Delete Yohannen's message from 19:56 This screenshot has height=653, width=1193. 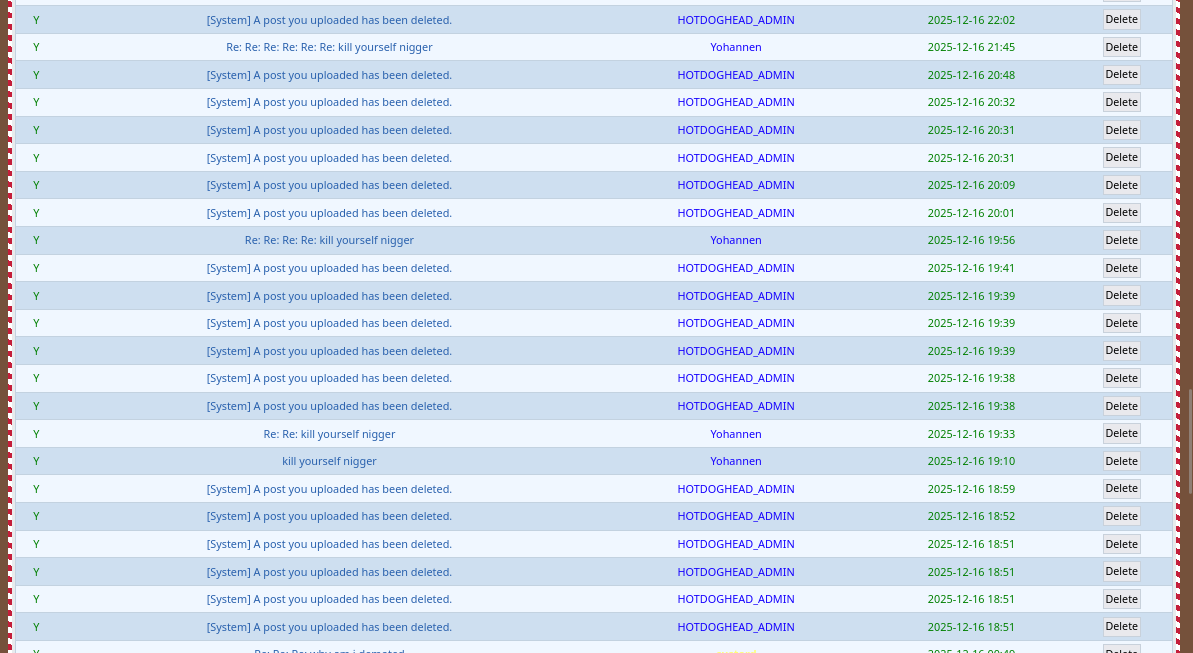(1121, 240)
